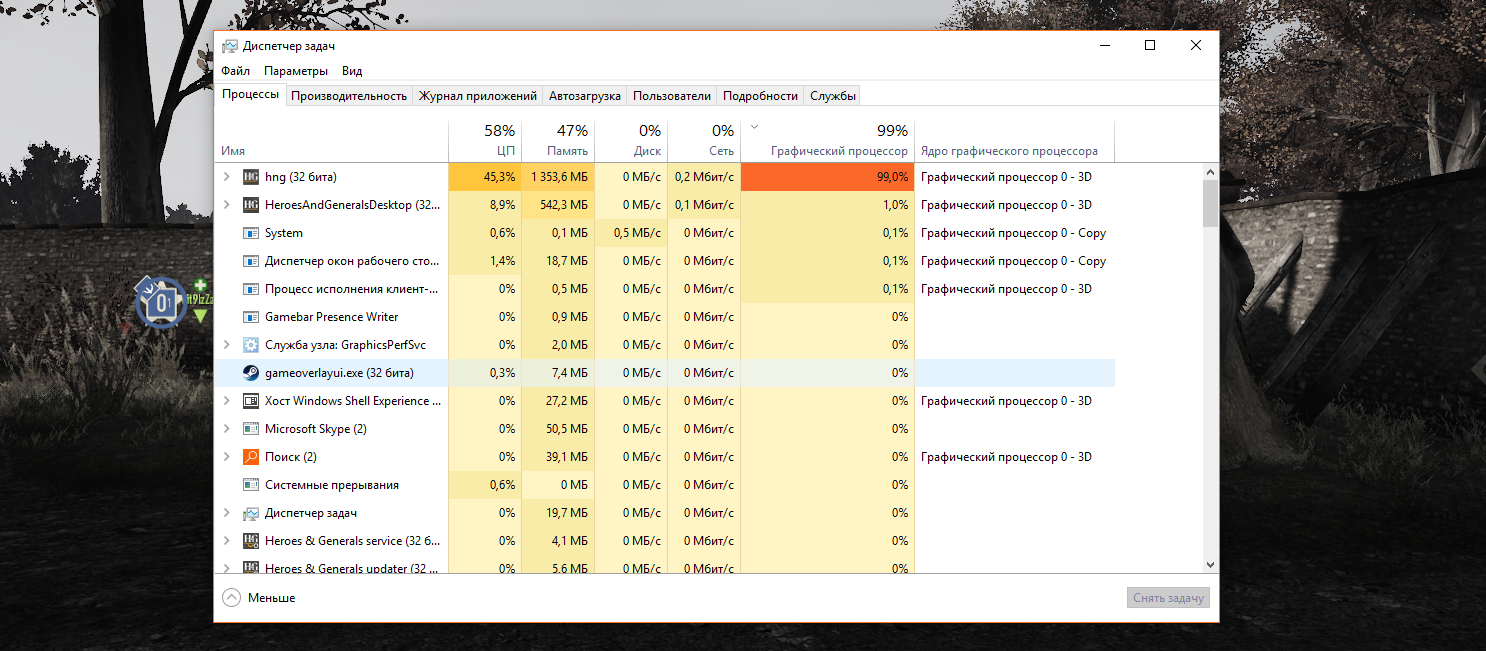The image size is (1486, 651).
Task: Sort processes by the Имя column
Action: coord(332,141)
